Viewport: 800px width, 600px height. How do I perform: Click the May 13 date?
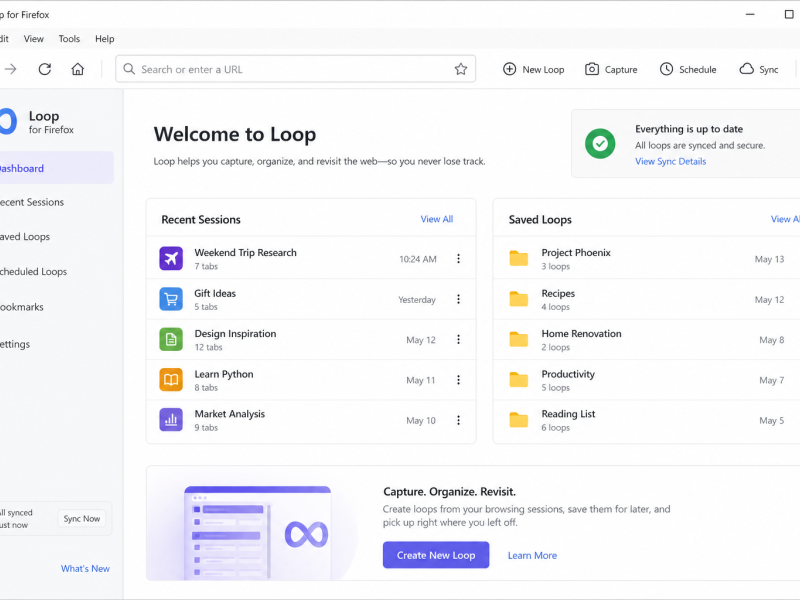pyautogui.click(x=769, y=259)
